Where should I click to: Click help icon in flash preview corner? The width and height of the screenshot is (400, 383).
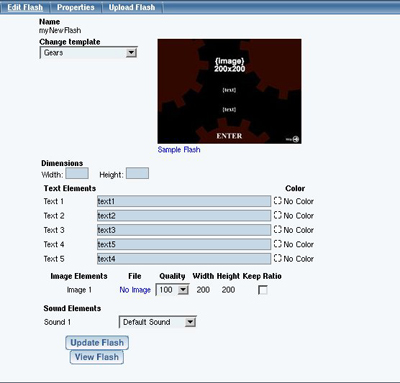[296, 139]
